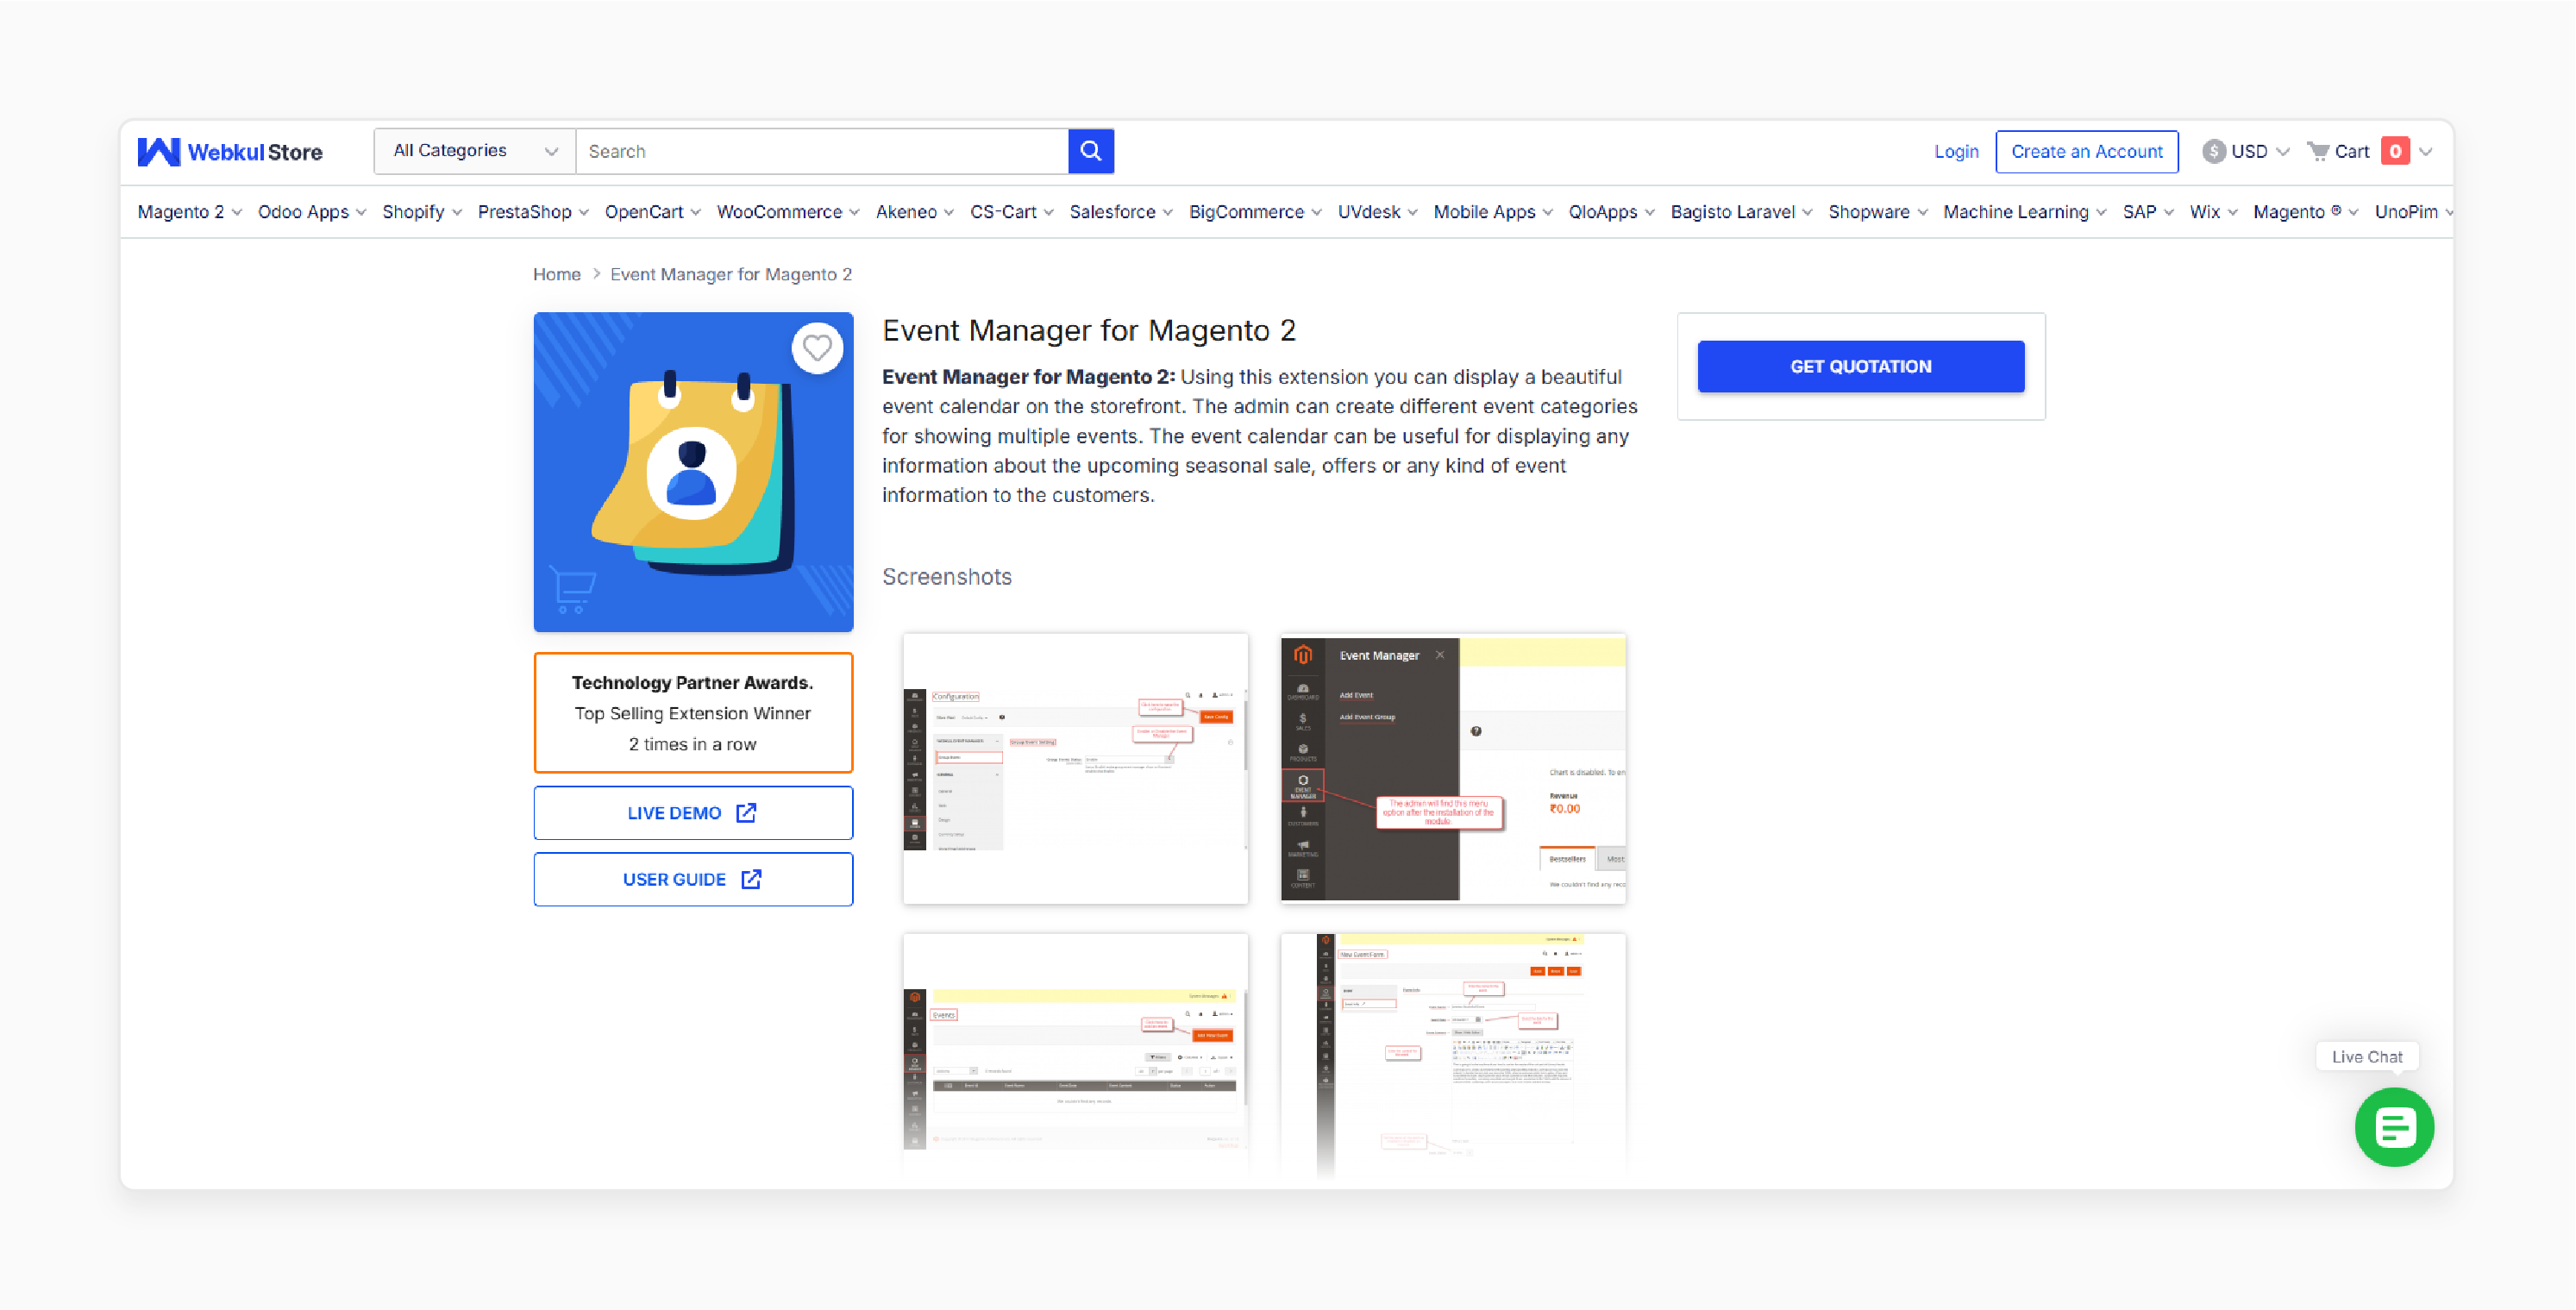The width and height of the screenshot is (2576, 1310).
Task: Click the shopping cart icon
Action: [2318, 151]
